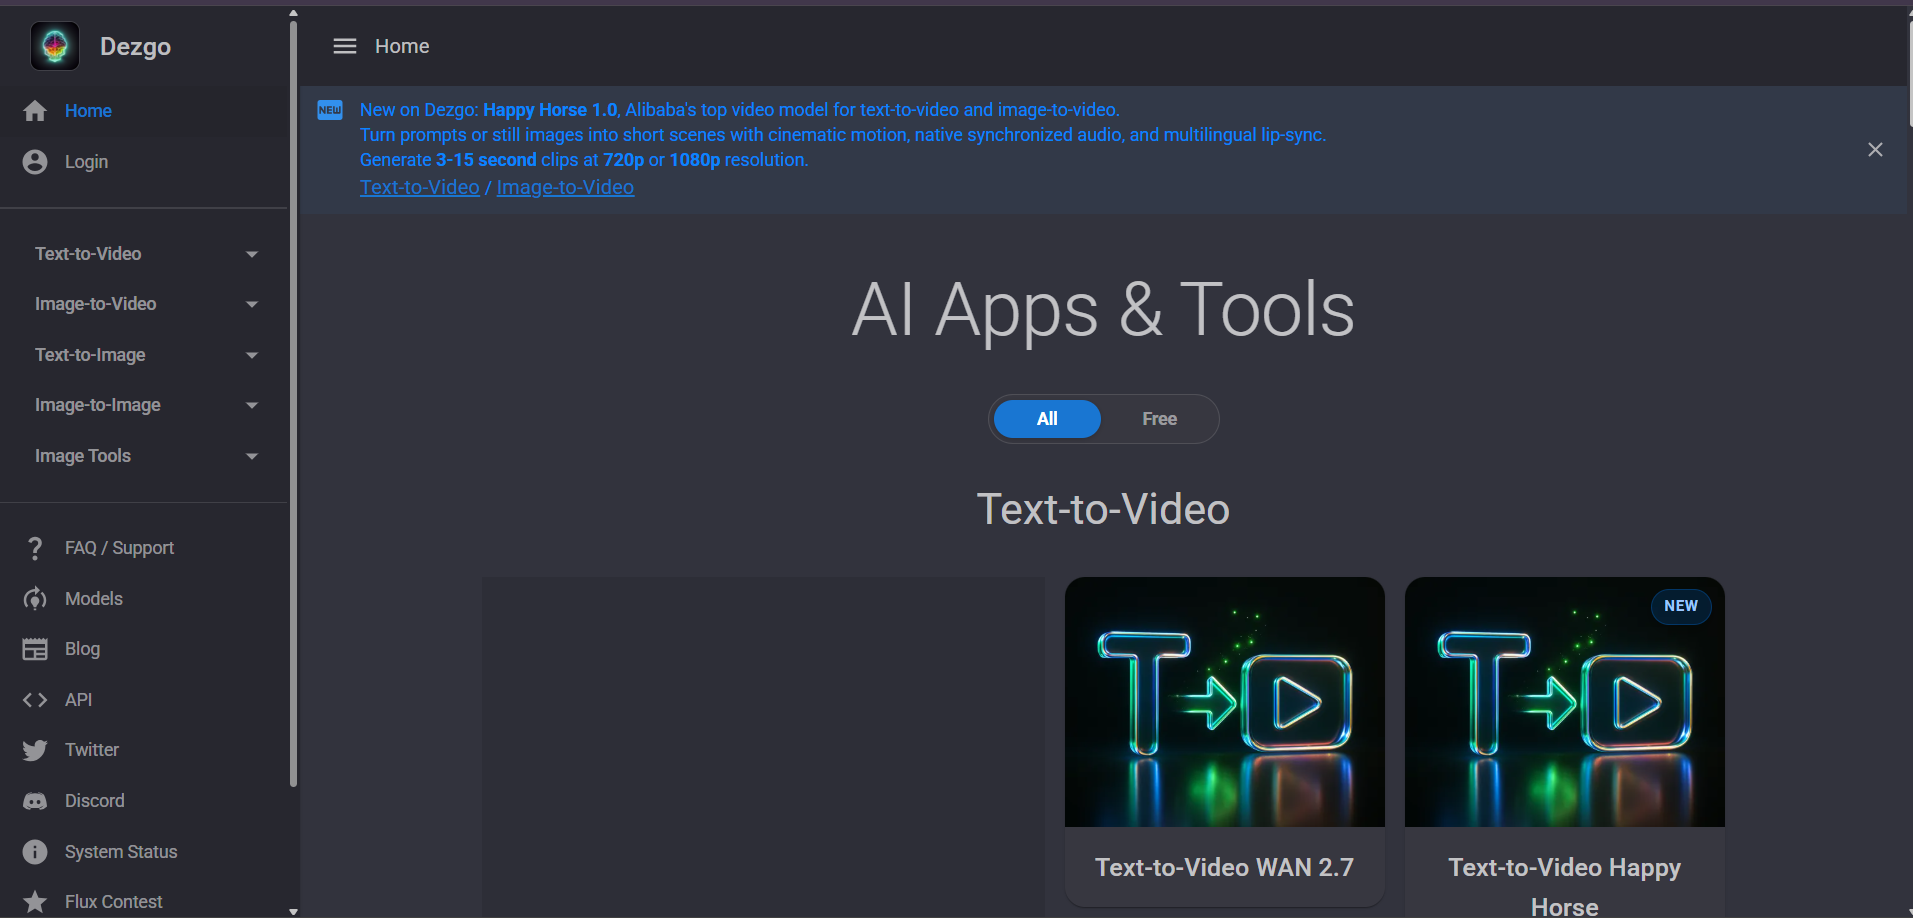1913x918 pixels.
Task: Open the API documentation link
Action: pyautogui.click(x=78, y=700)
